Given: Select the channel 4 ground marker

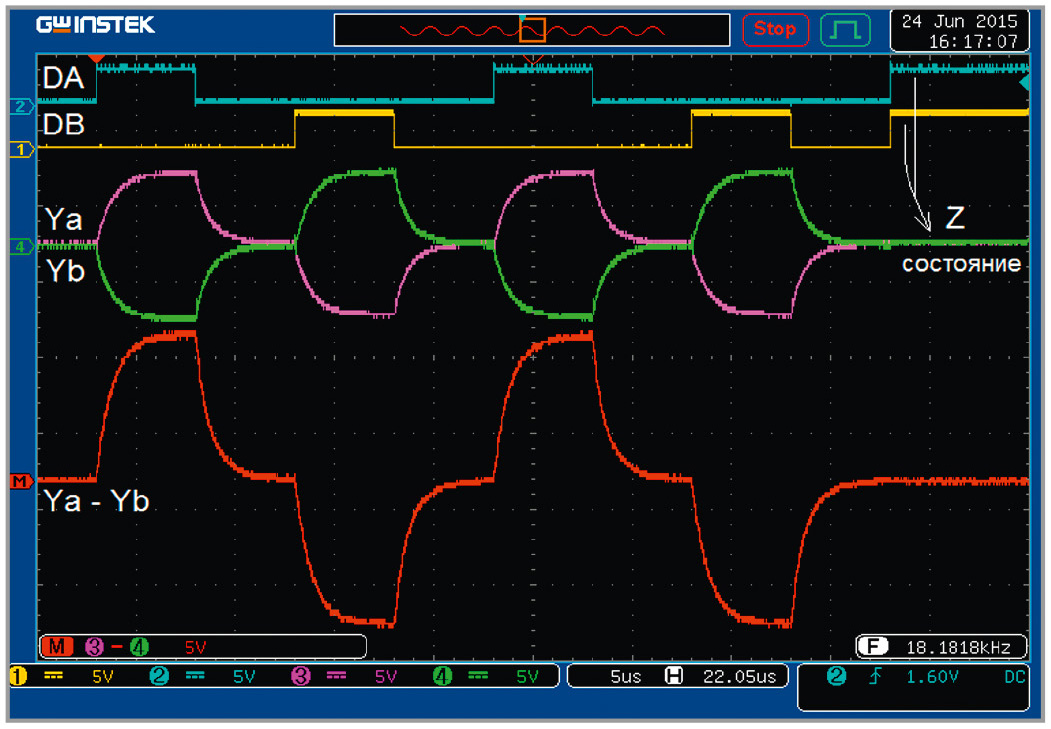Looking at the screenshot, I should pyautogui.click(x=21, y=247).
